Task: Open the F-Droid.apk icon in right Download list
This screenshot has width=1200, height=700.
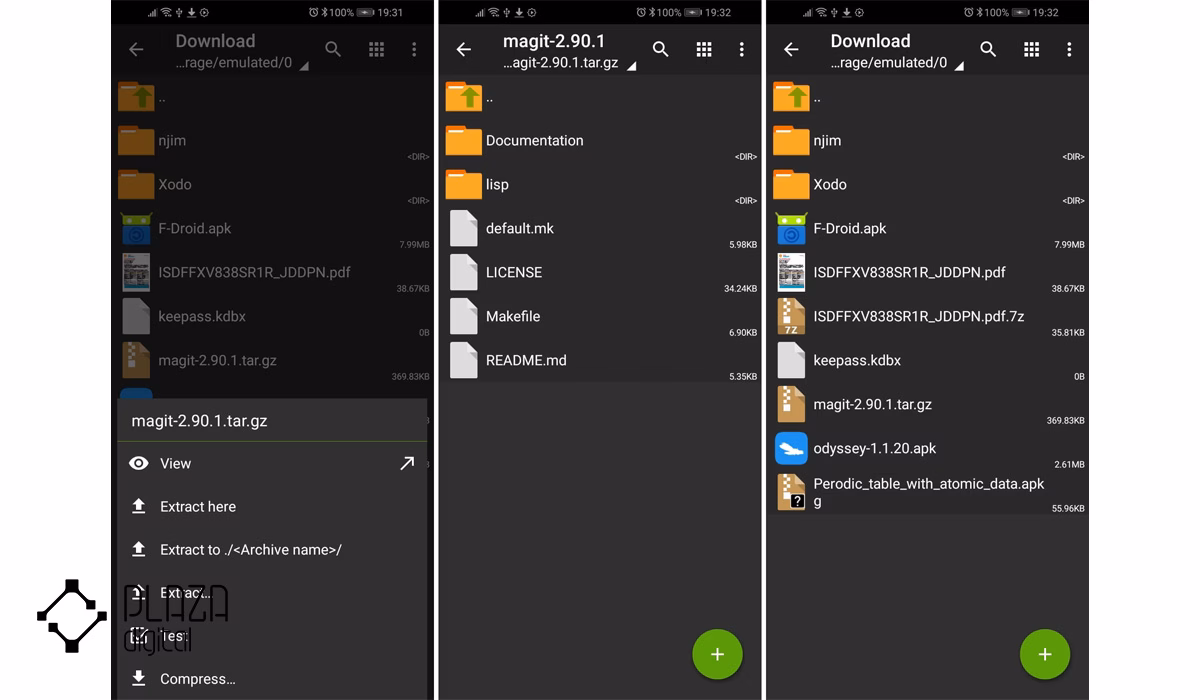Action: [x=790, y=229]
